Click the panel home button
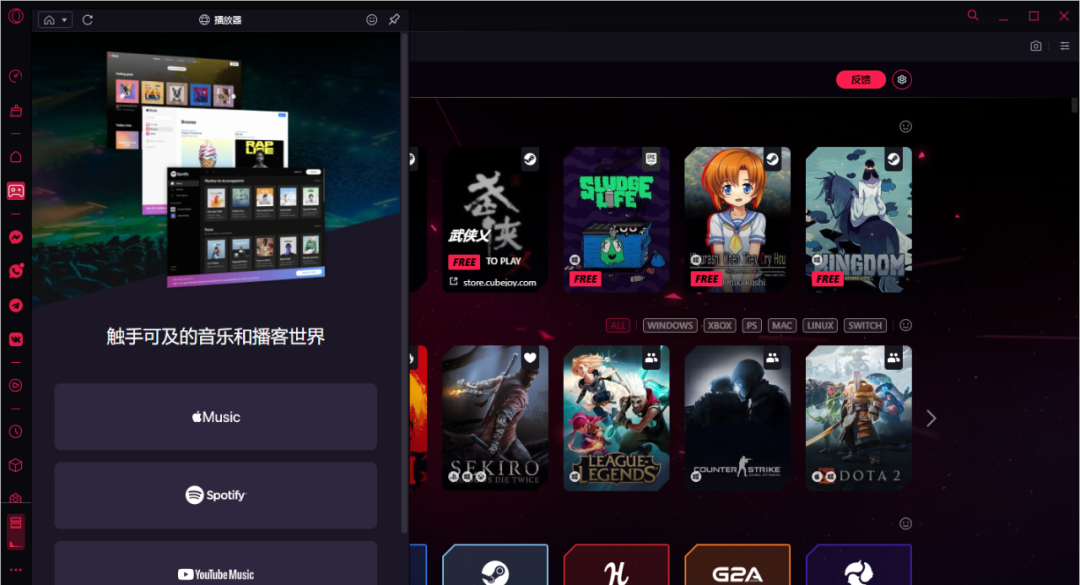1080x585 pixels. point(49,20)
